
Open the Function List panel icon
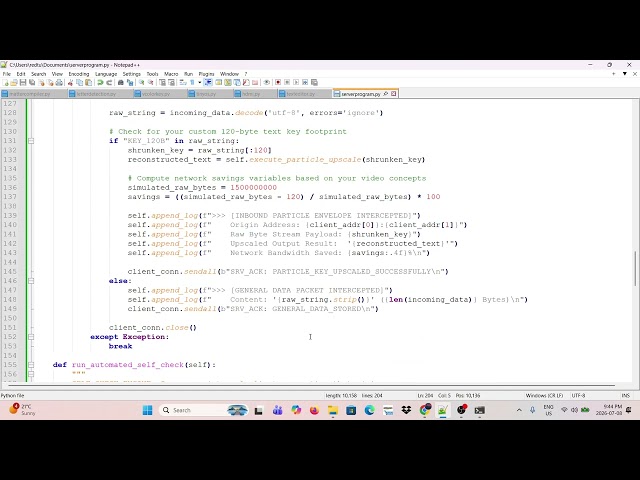click(246, 82)
